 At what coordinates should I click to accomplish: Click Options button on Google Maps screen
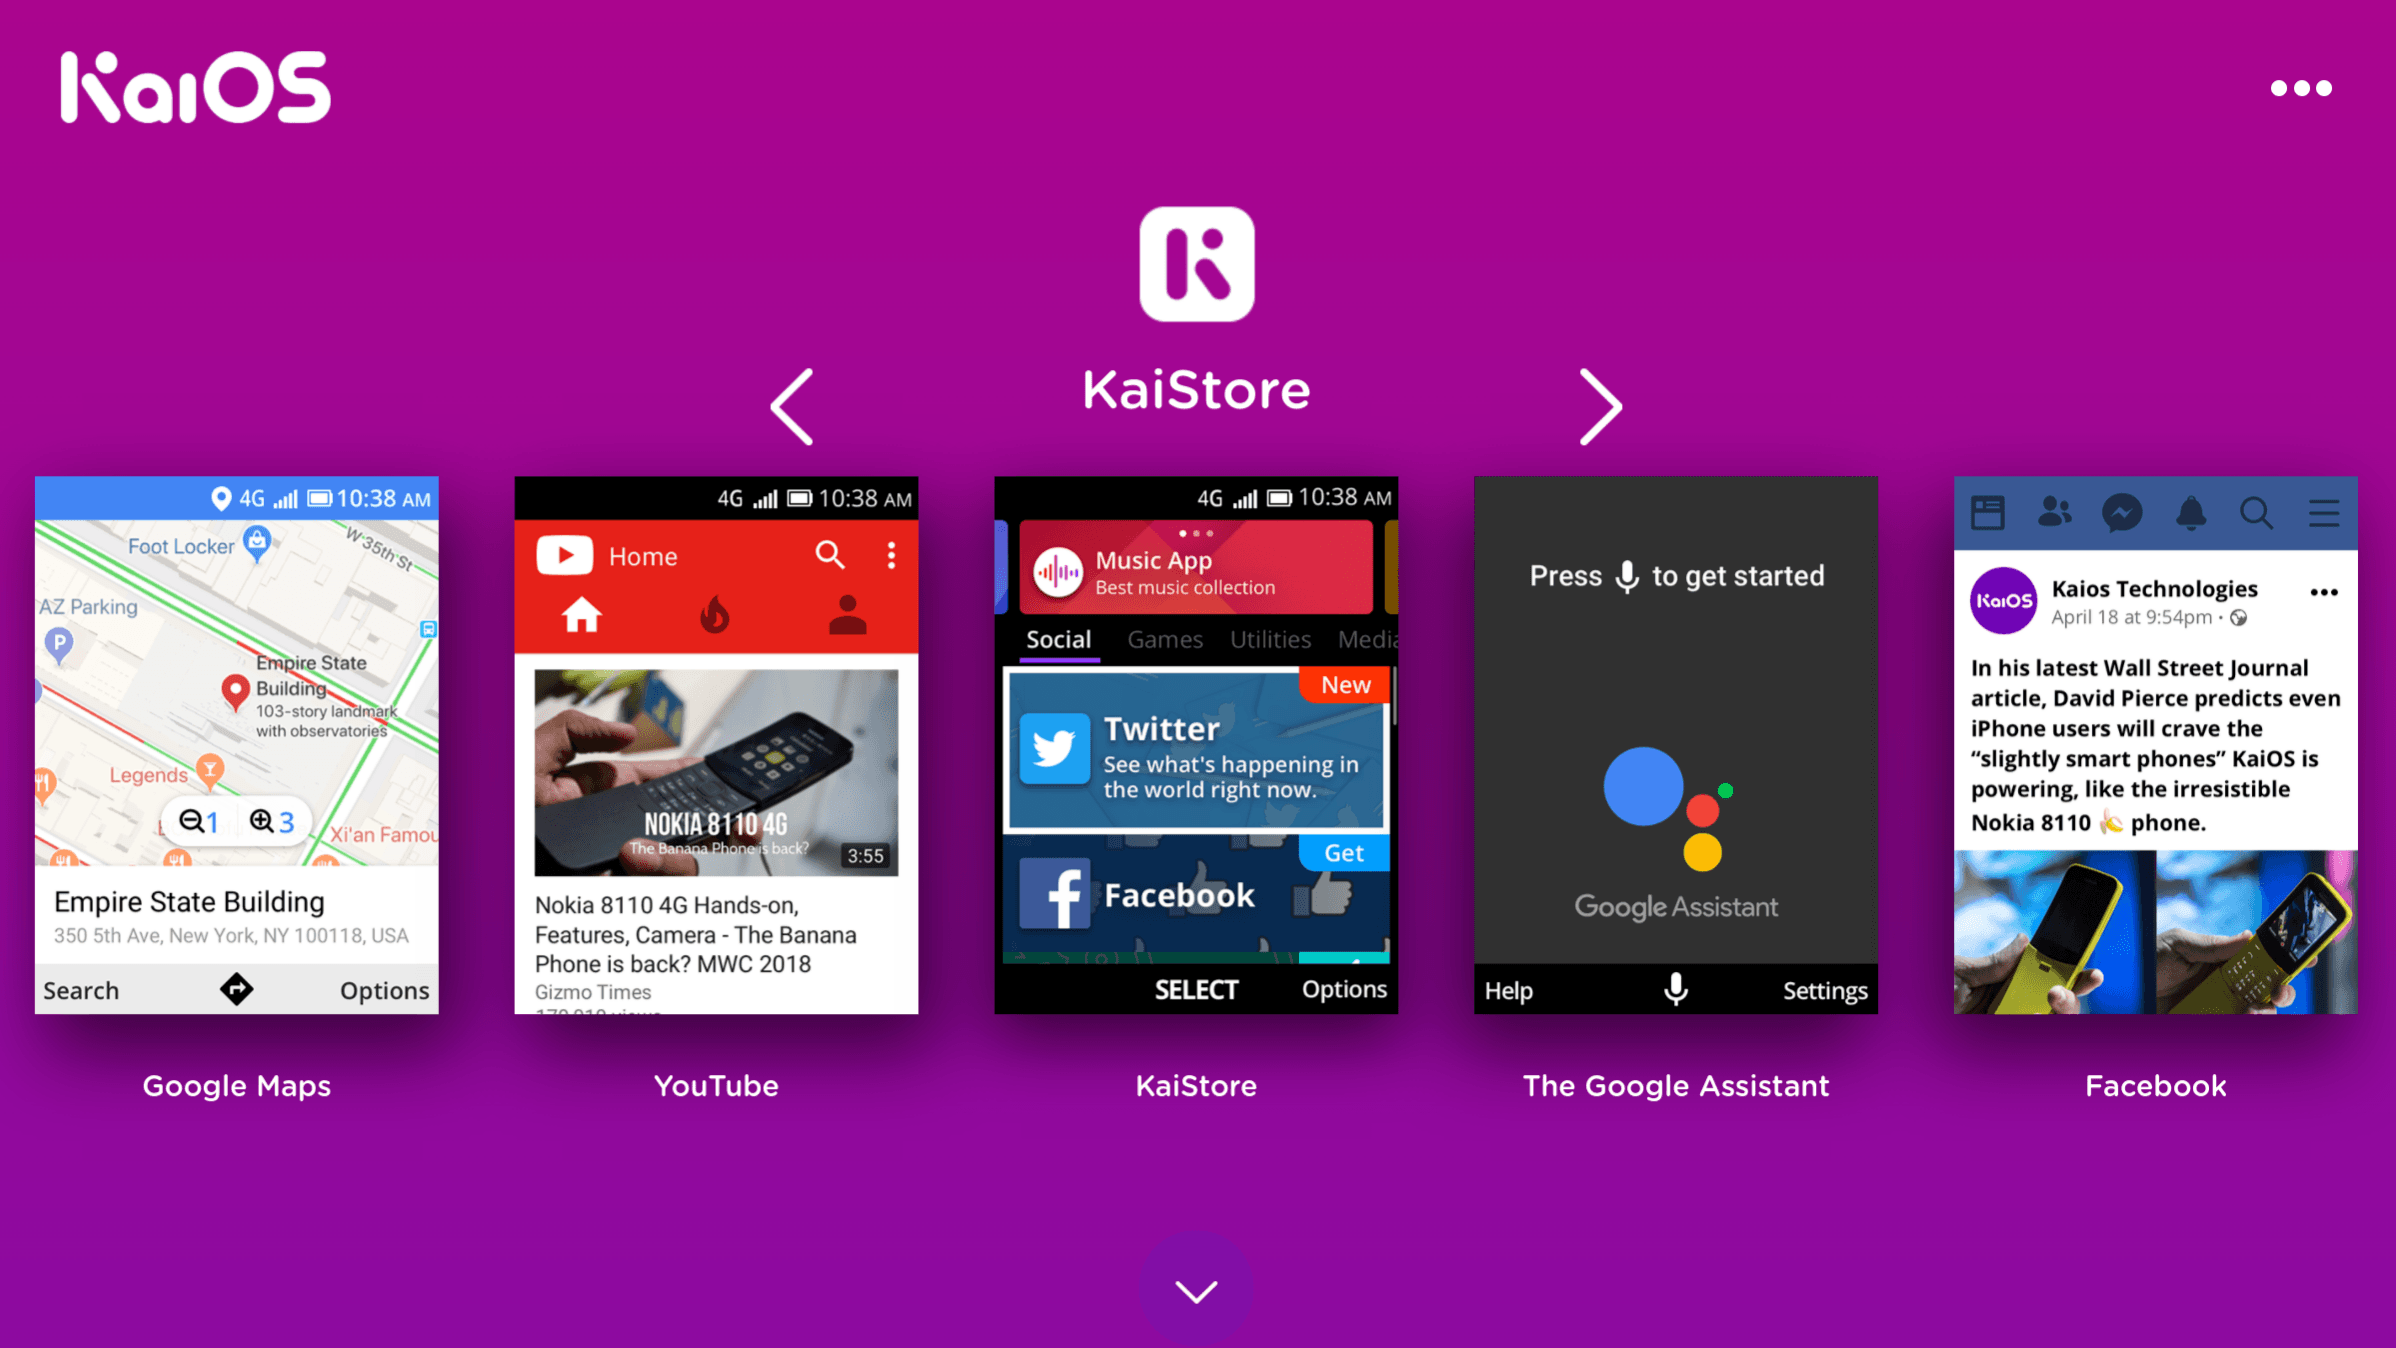385,988
